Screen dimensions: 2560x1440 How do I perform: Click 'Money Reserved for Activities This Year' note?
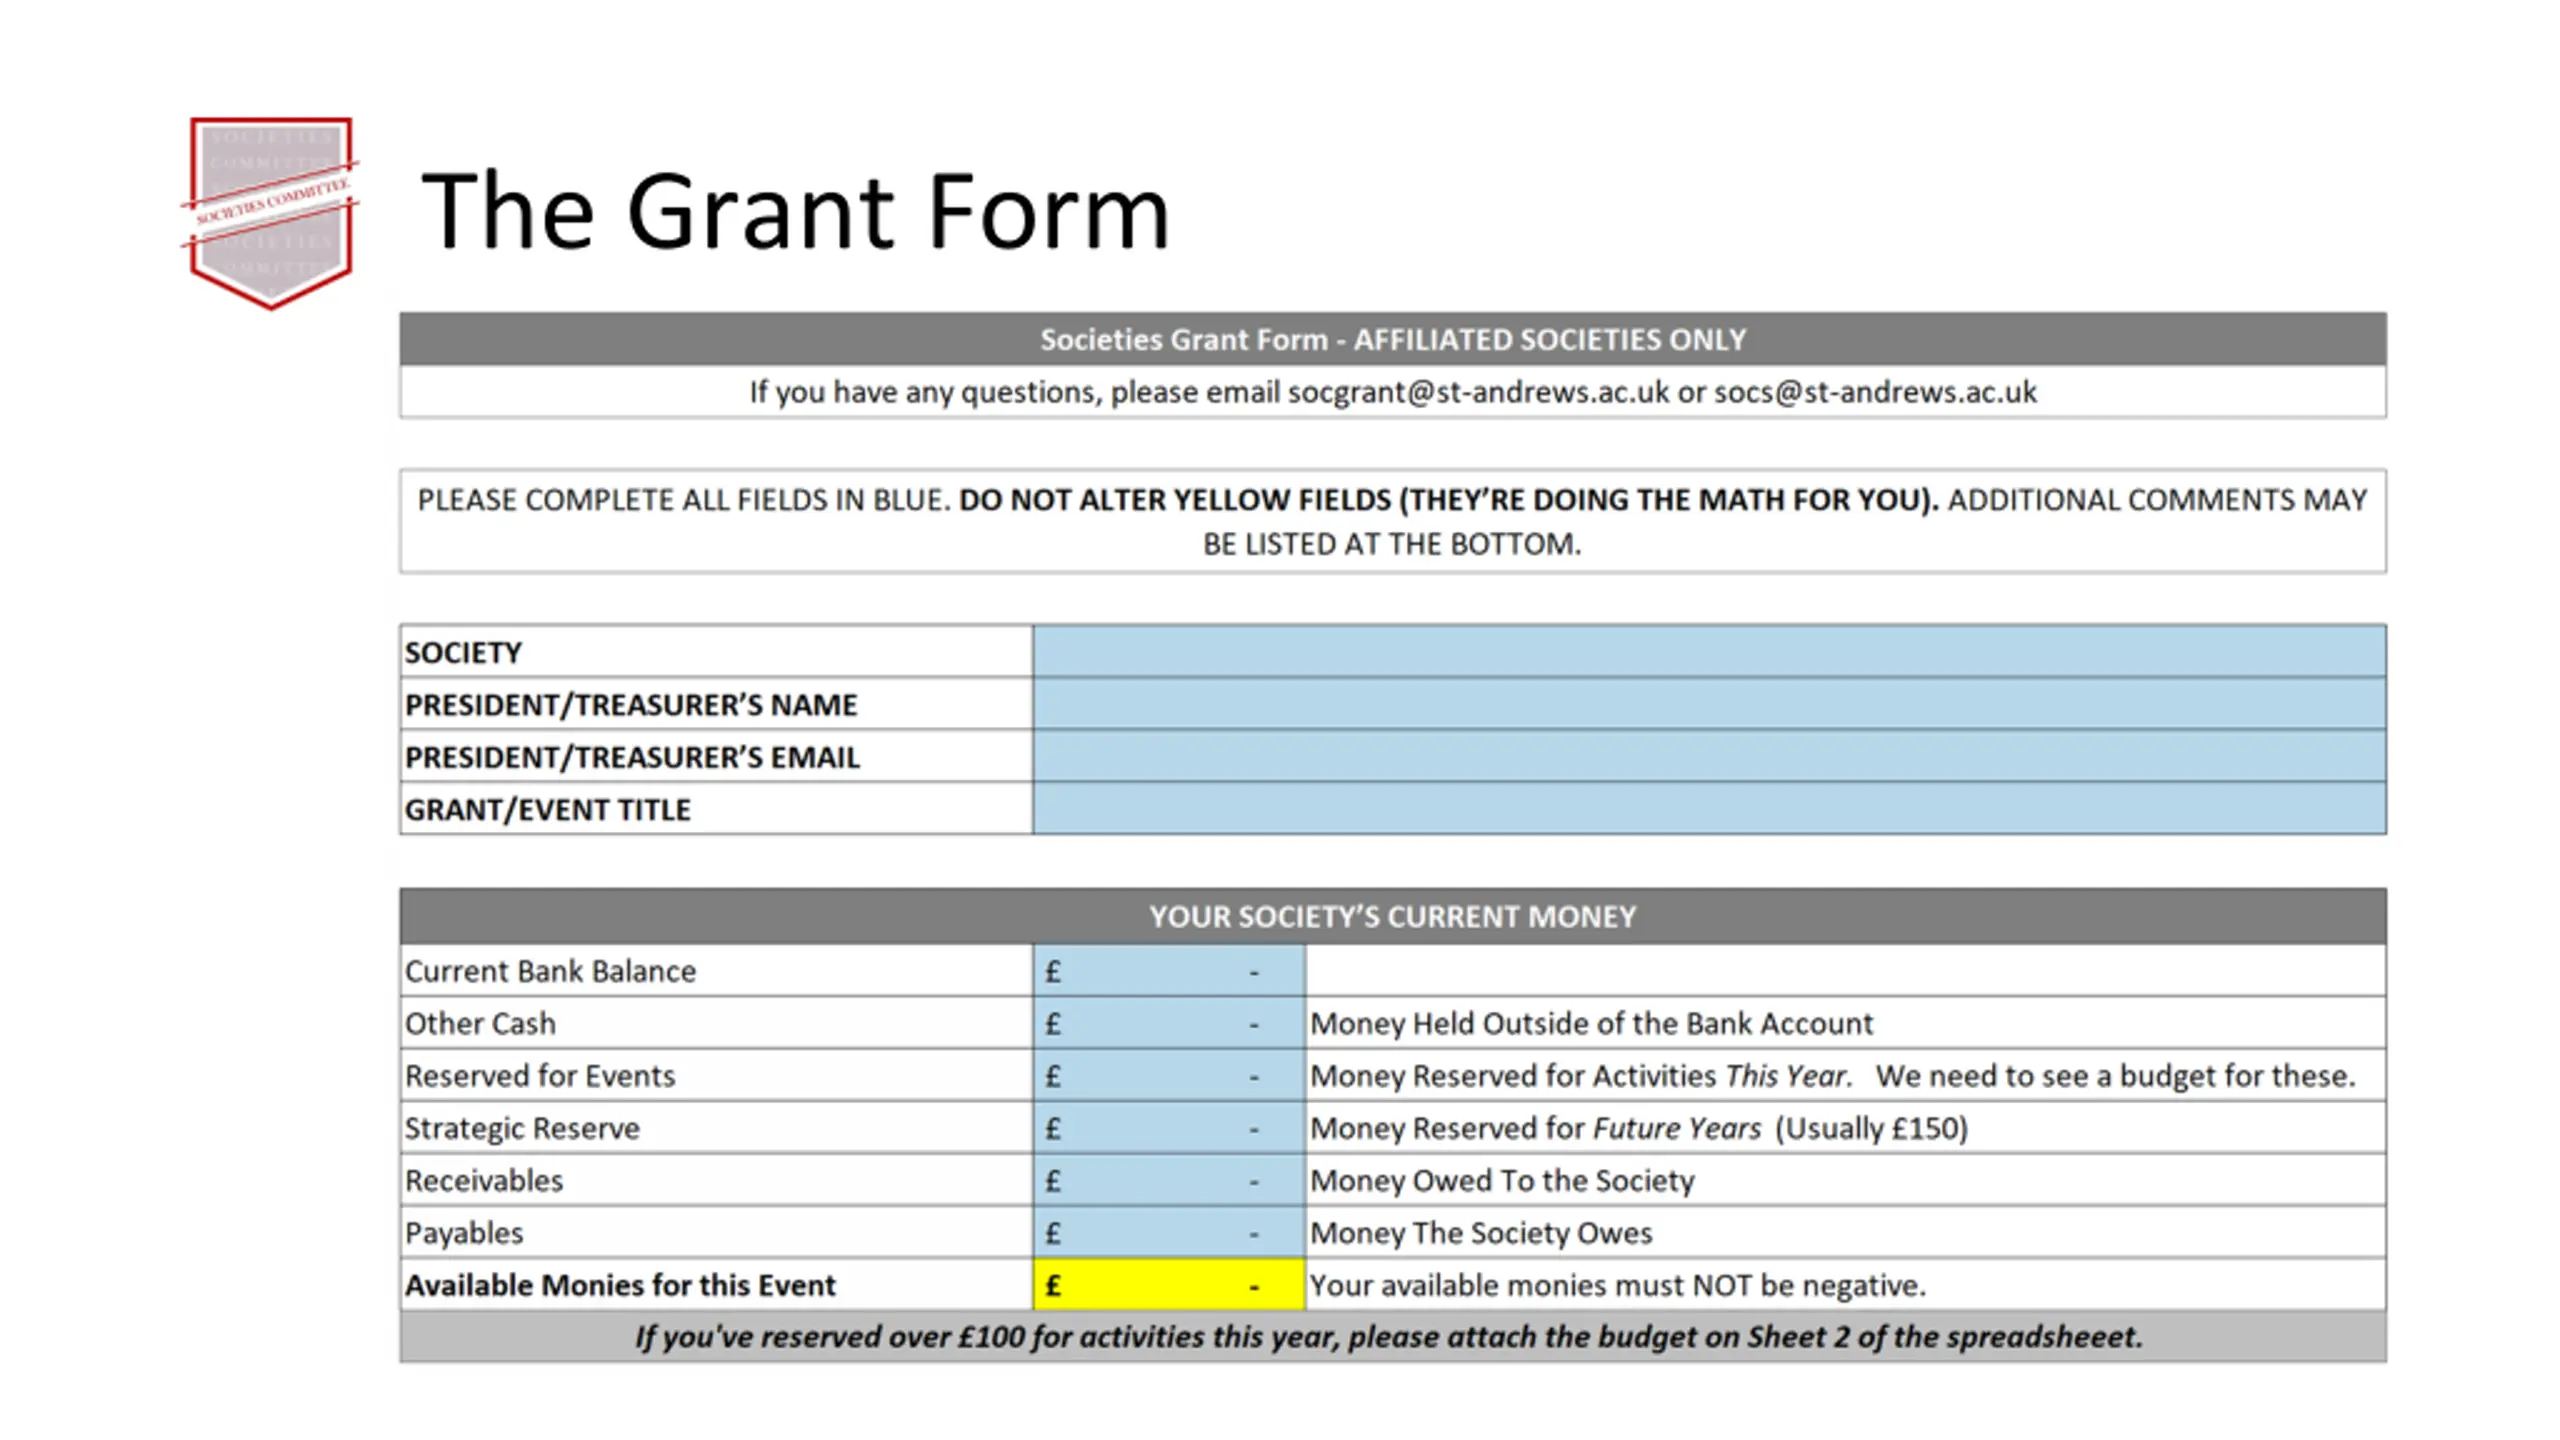coord(1832,1076)
